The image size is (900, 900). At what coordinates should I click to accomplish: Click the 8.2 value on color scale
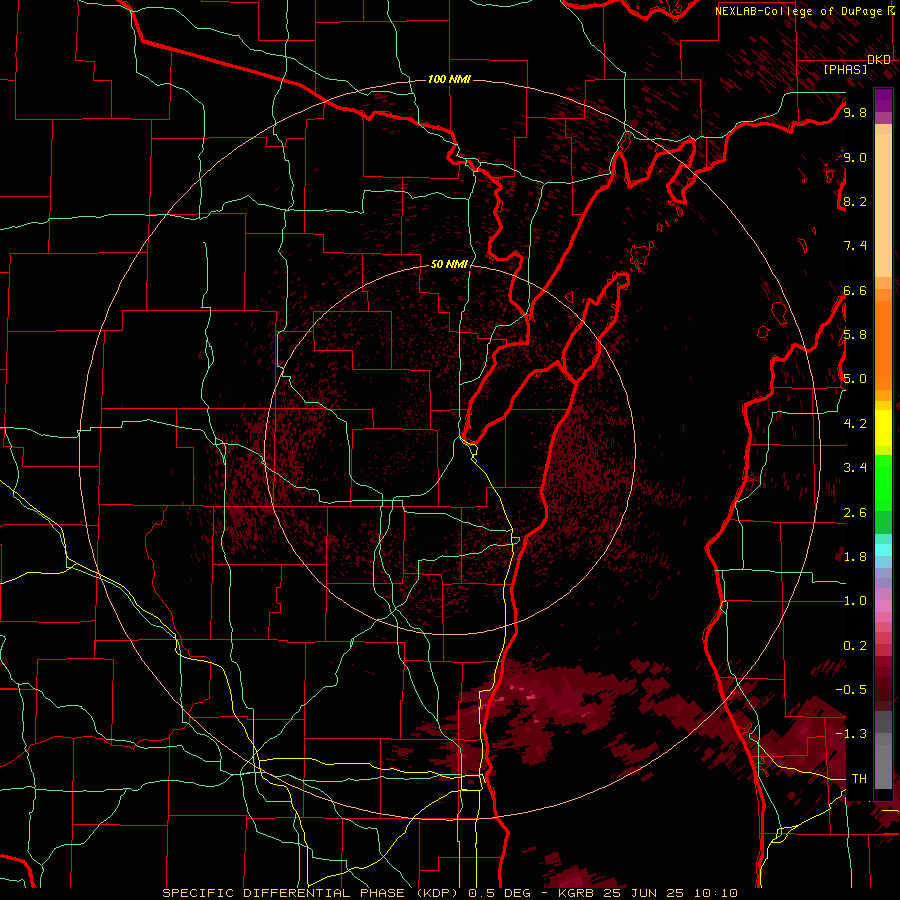[x=855, y=201]
